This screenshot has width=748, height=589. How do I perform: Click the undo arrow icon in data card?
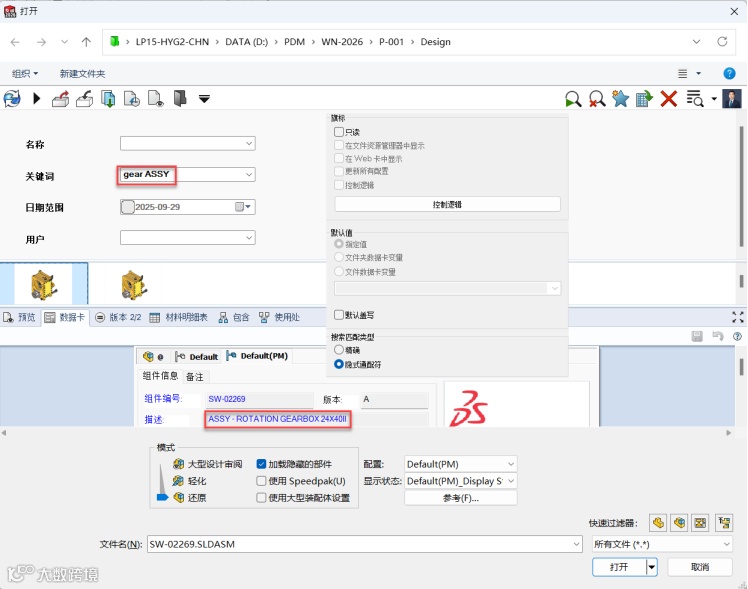717,336
